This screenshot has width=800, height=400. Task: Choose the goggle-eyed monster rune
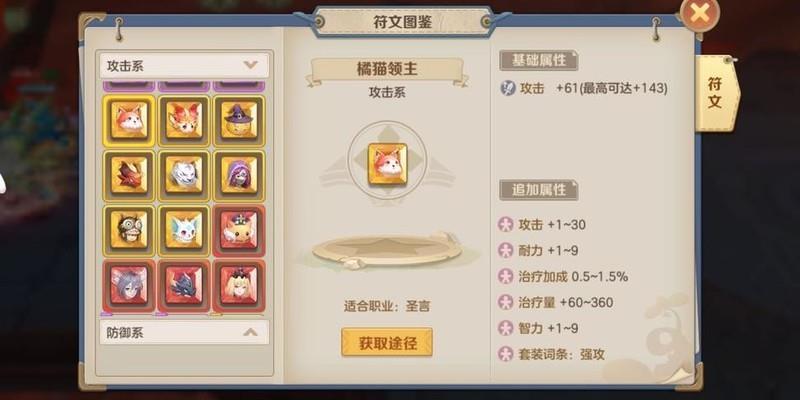(x=129, y=230)
